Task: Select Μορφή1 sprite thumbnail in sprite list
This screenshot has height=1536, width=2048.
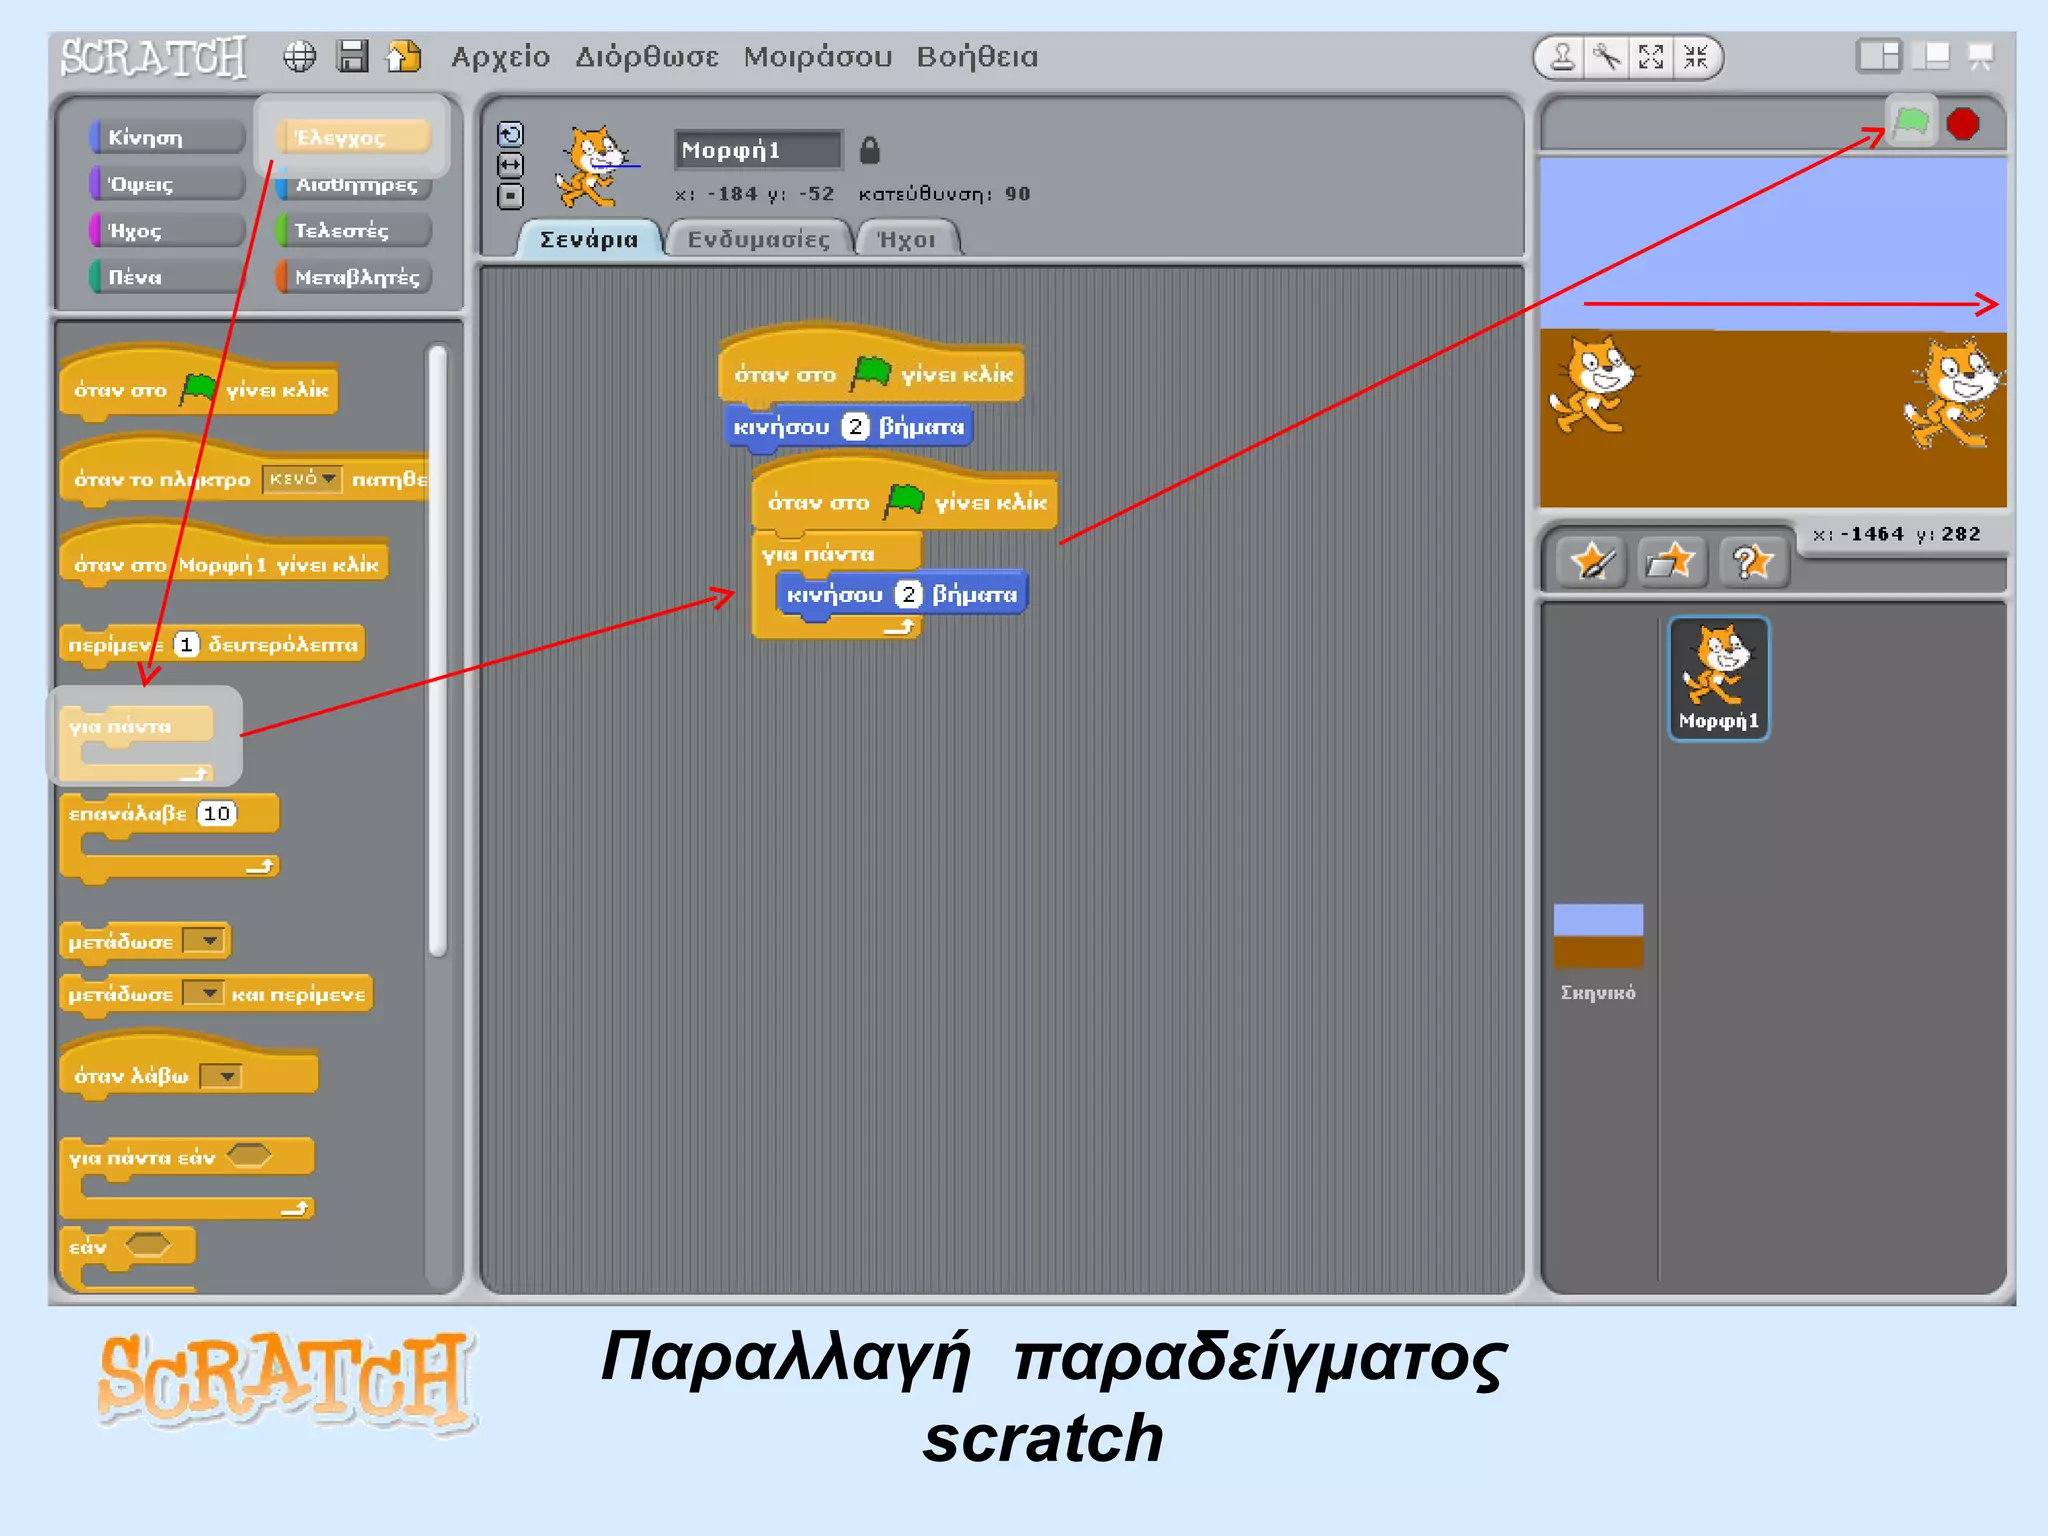Action: (1718, 679)
